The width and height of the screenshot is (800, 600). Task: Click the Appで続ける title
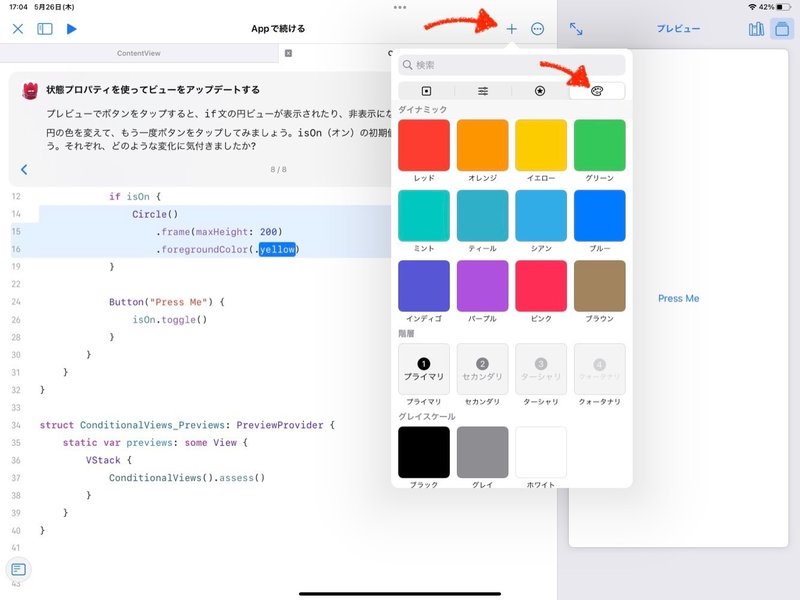[278, 29]
